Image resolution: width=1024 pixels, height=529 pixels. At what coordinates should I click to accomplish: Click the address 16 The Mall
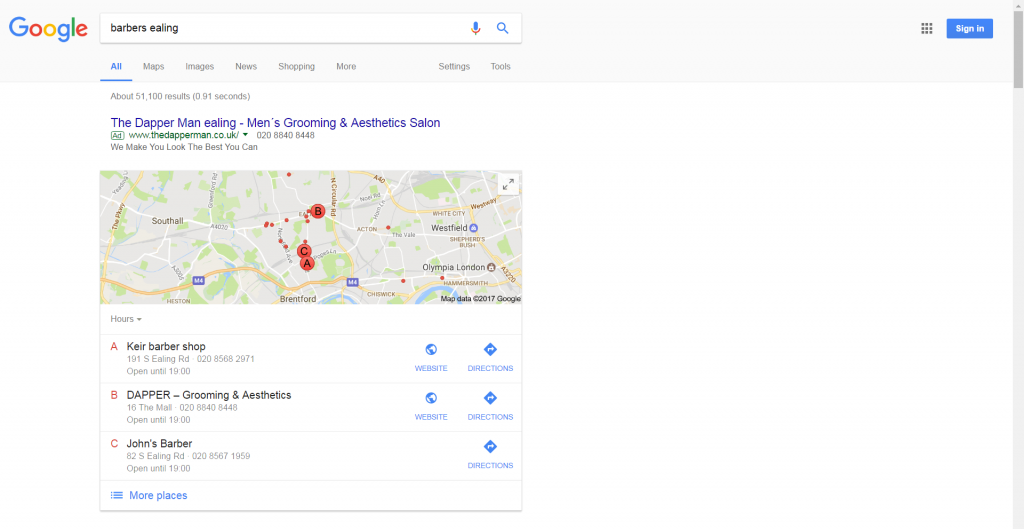click(150, 408)
